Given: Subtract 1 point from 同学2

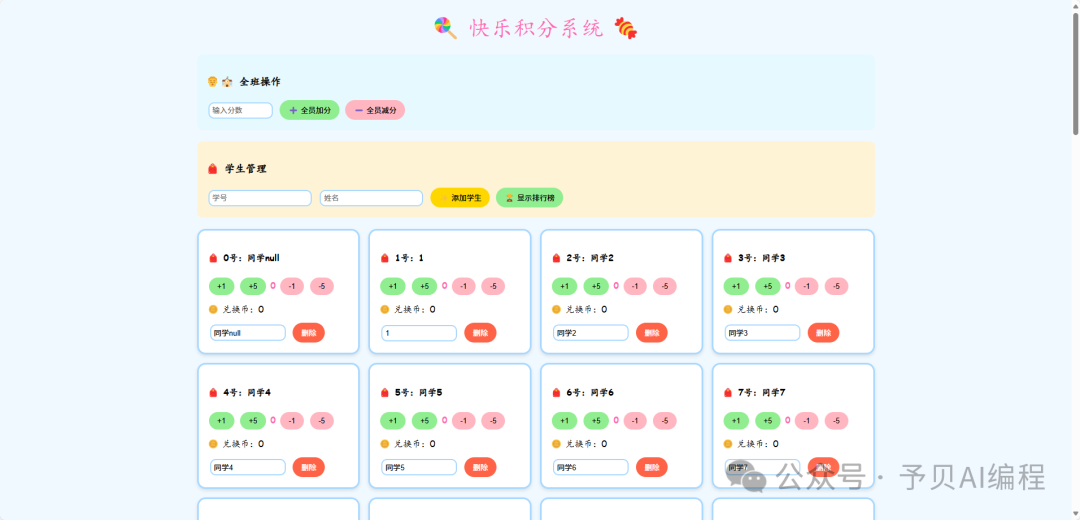Looking at the screenshot, I should [635, 286].
